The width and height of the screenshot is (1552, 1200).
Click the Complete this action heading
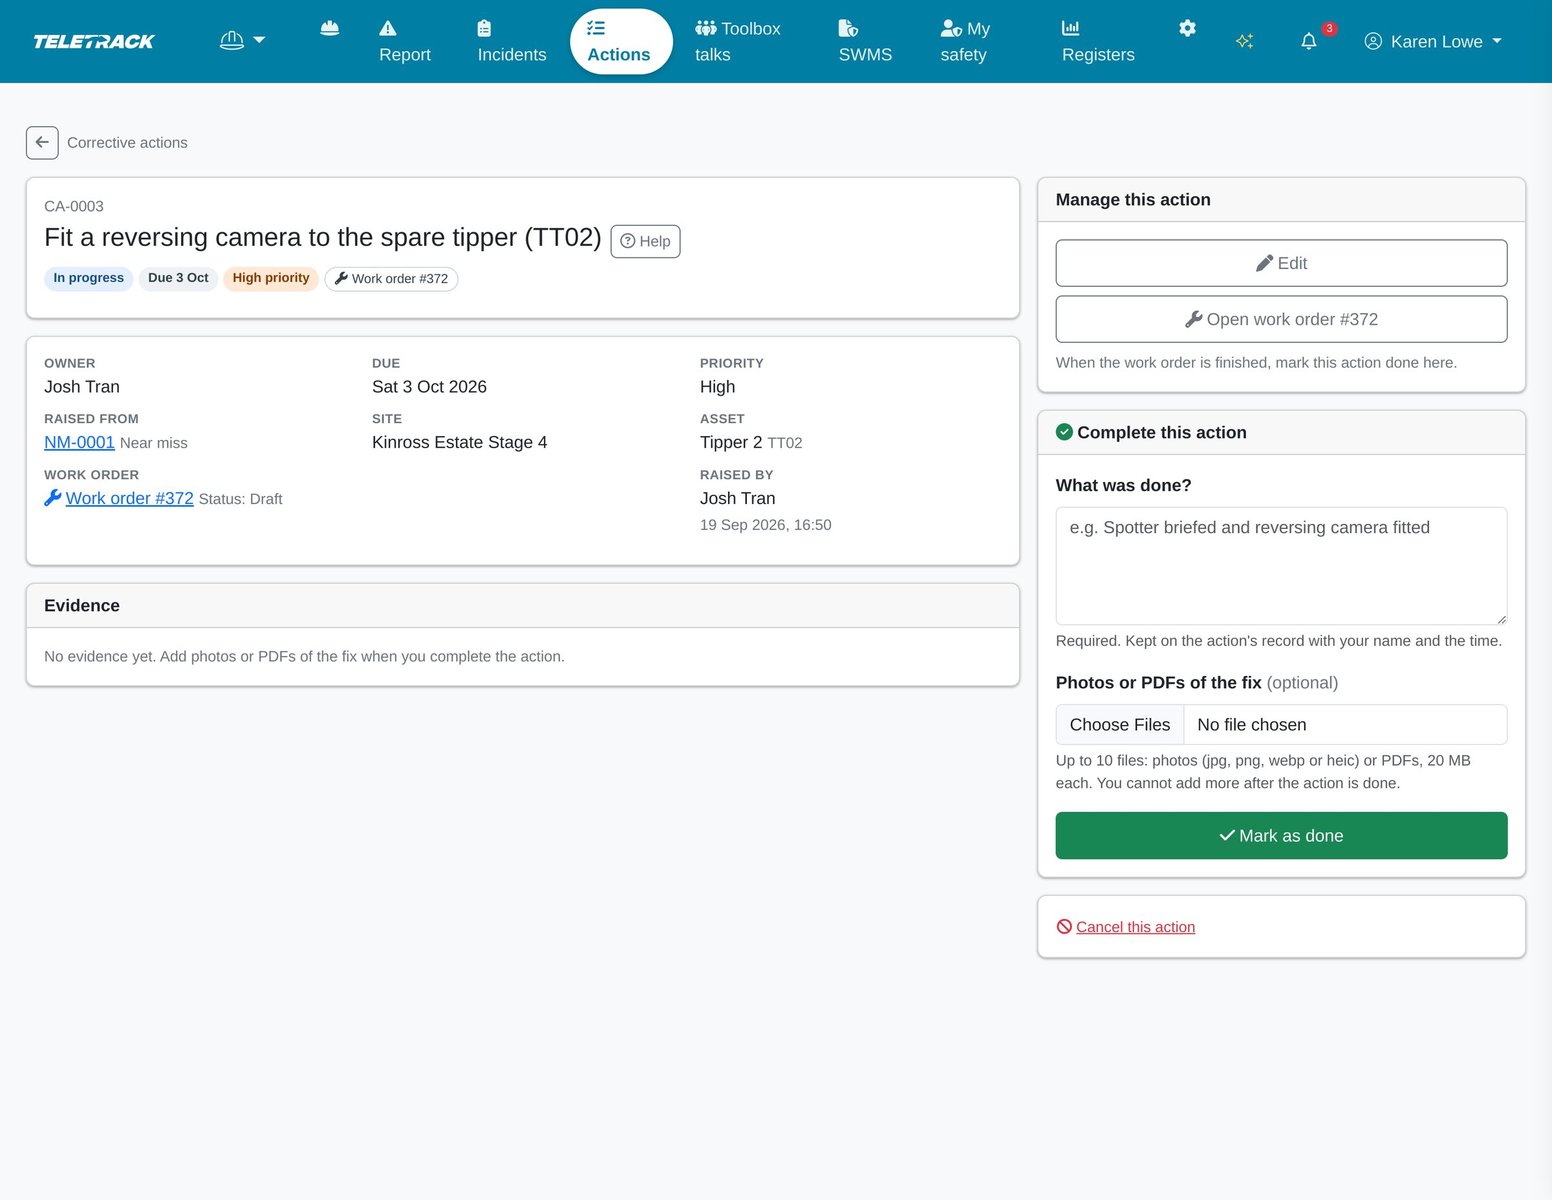(x=1161, y=433)
